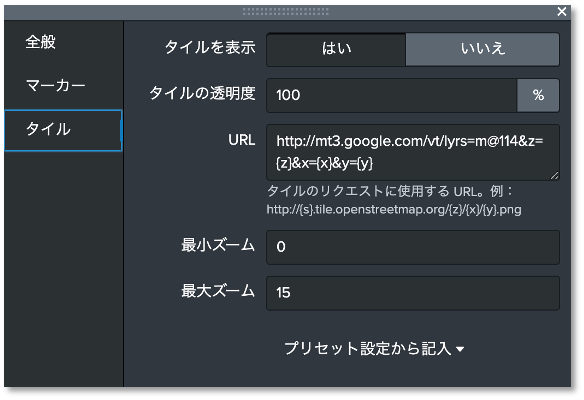Click the URL field label
Screen dimensions: 584x400
[242, 140]
